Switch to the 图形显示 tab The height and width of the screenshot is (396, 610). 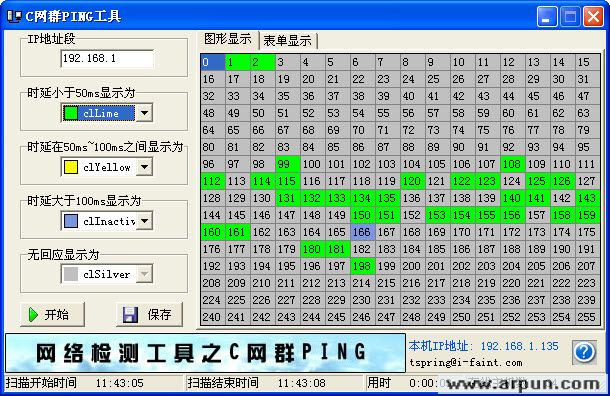click(228, 39)
